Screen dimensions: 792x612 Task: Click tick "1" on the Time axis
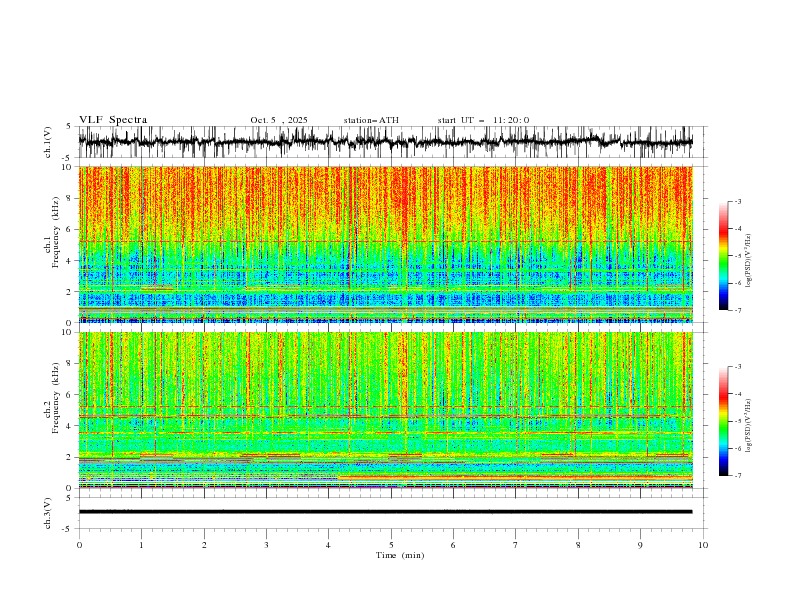pos(141,545)
